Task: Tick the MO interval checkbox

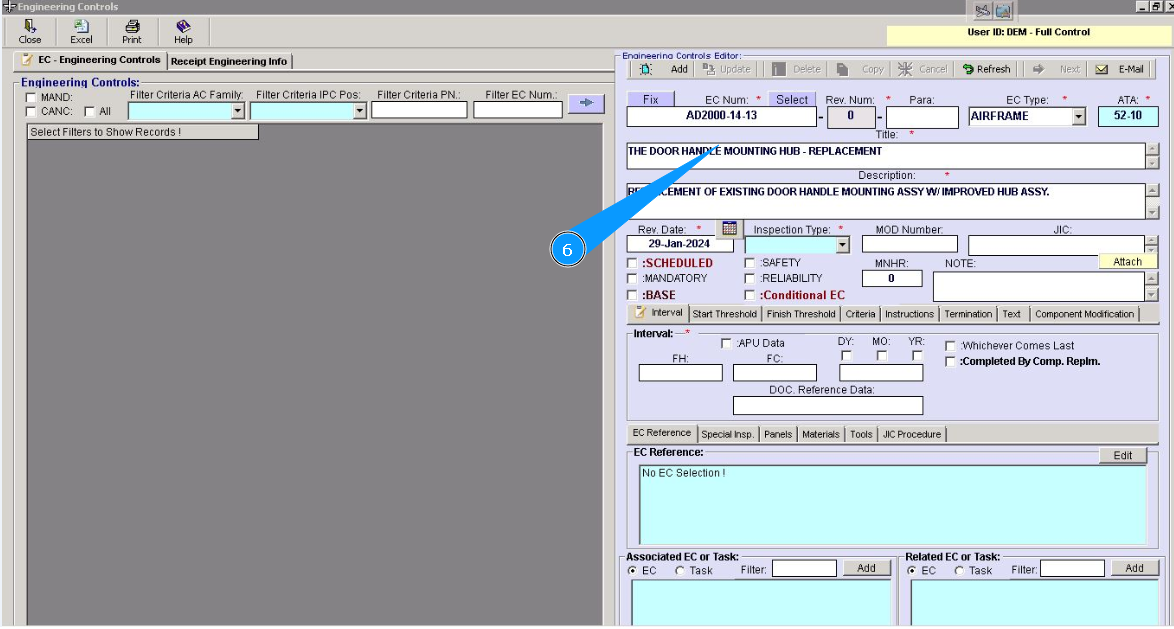Action: (x=881, y=356)
